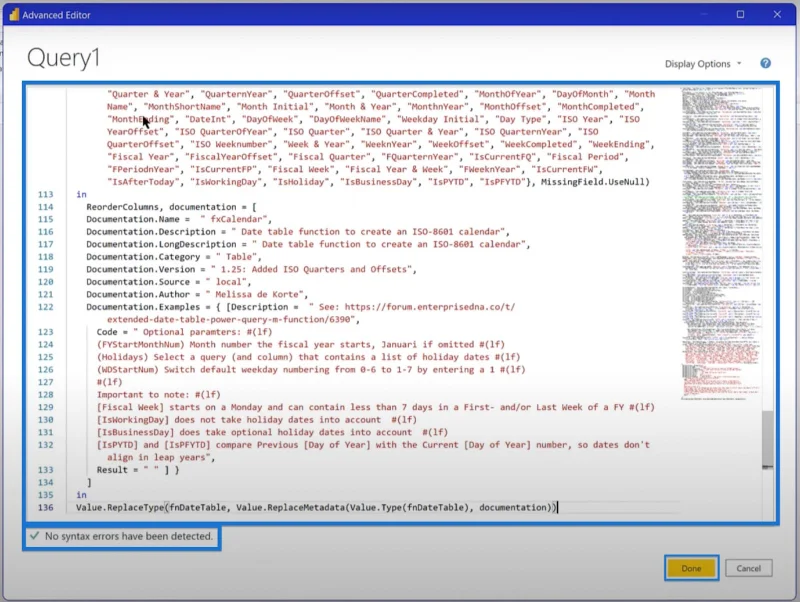
Task: Click the green checkmark syntax status icon
Action: click(35, 536)
